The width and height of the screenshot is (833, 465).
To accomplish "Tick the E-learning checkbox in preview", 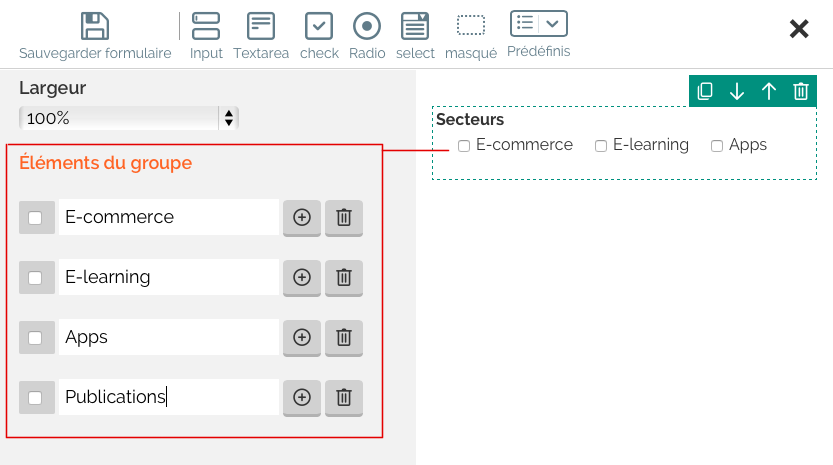I will 601,146.
